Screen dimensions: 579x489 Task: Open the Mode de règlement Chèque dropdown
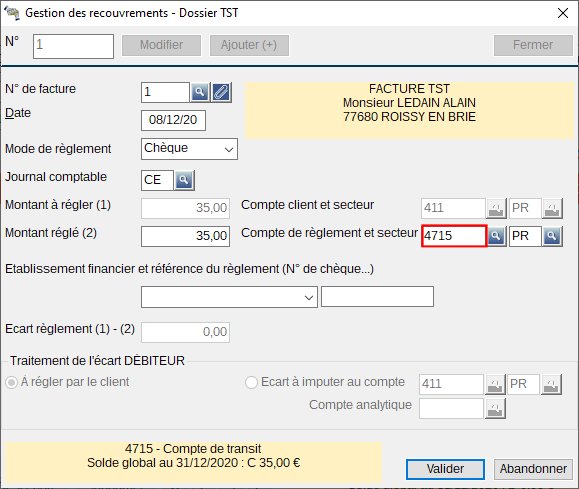(x=189, y=149)
